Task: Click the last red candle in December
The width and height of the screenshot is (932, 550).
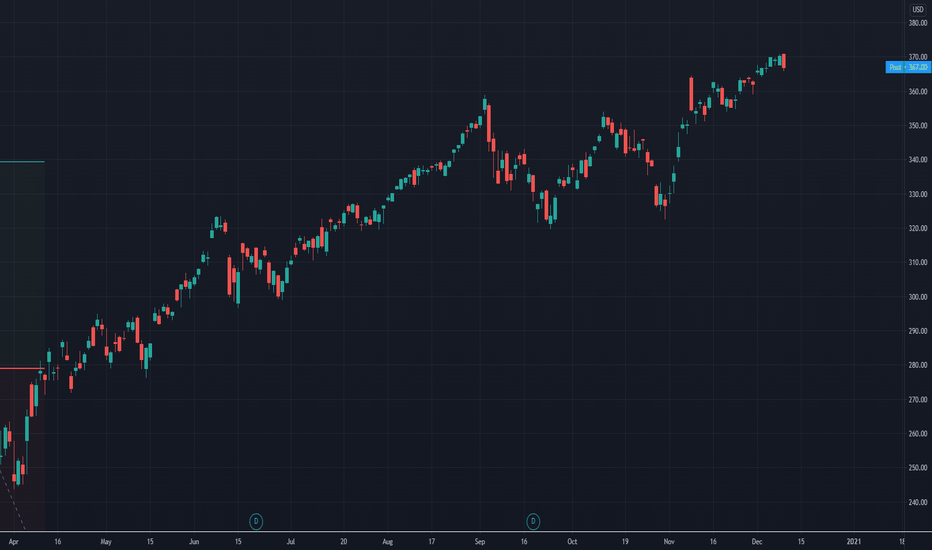Action: [x=784, y=61]
